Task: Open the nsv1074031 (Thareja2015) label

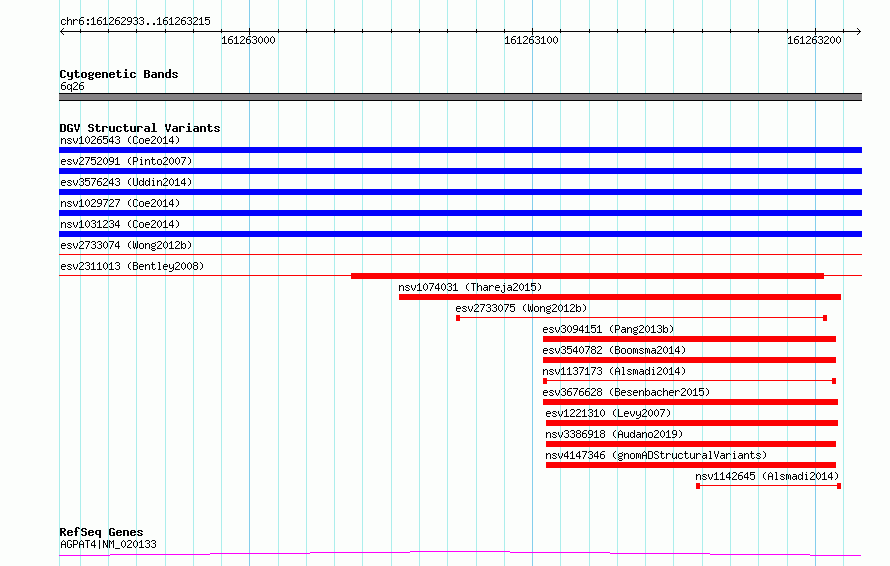Action: coord(470,287)
